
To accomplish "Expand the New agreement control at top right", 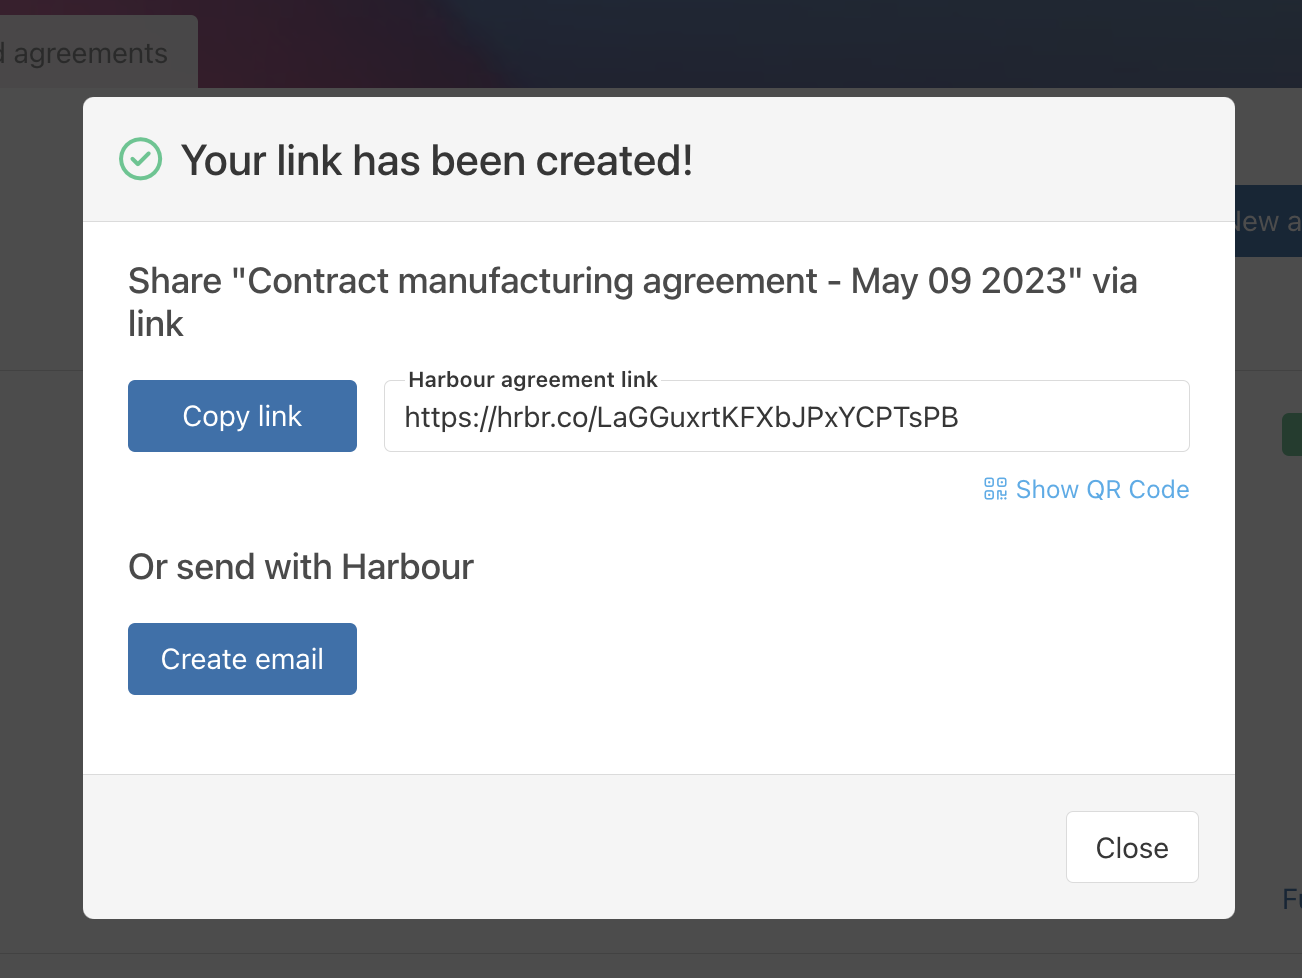I will (x=1270, y=221).
